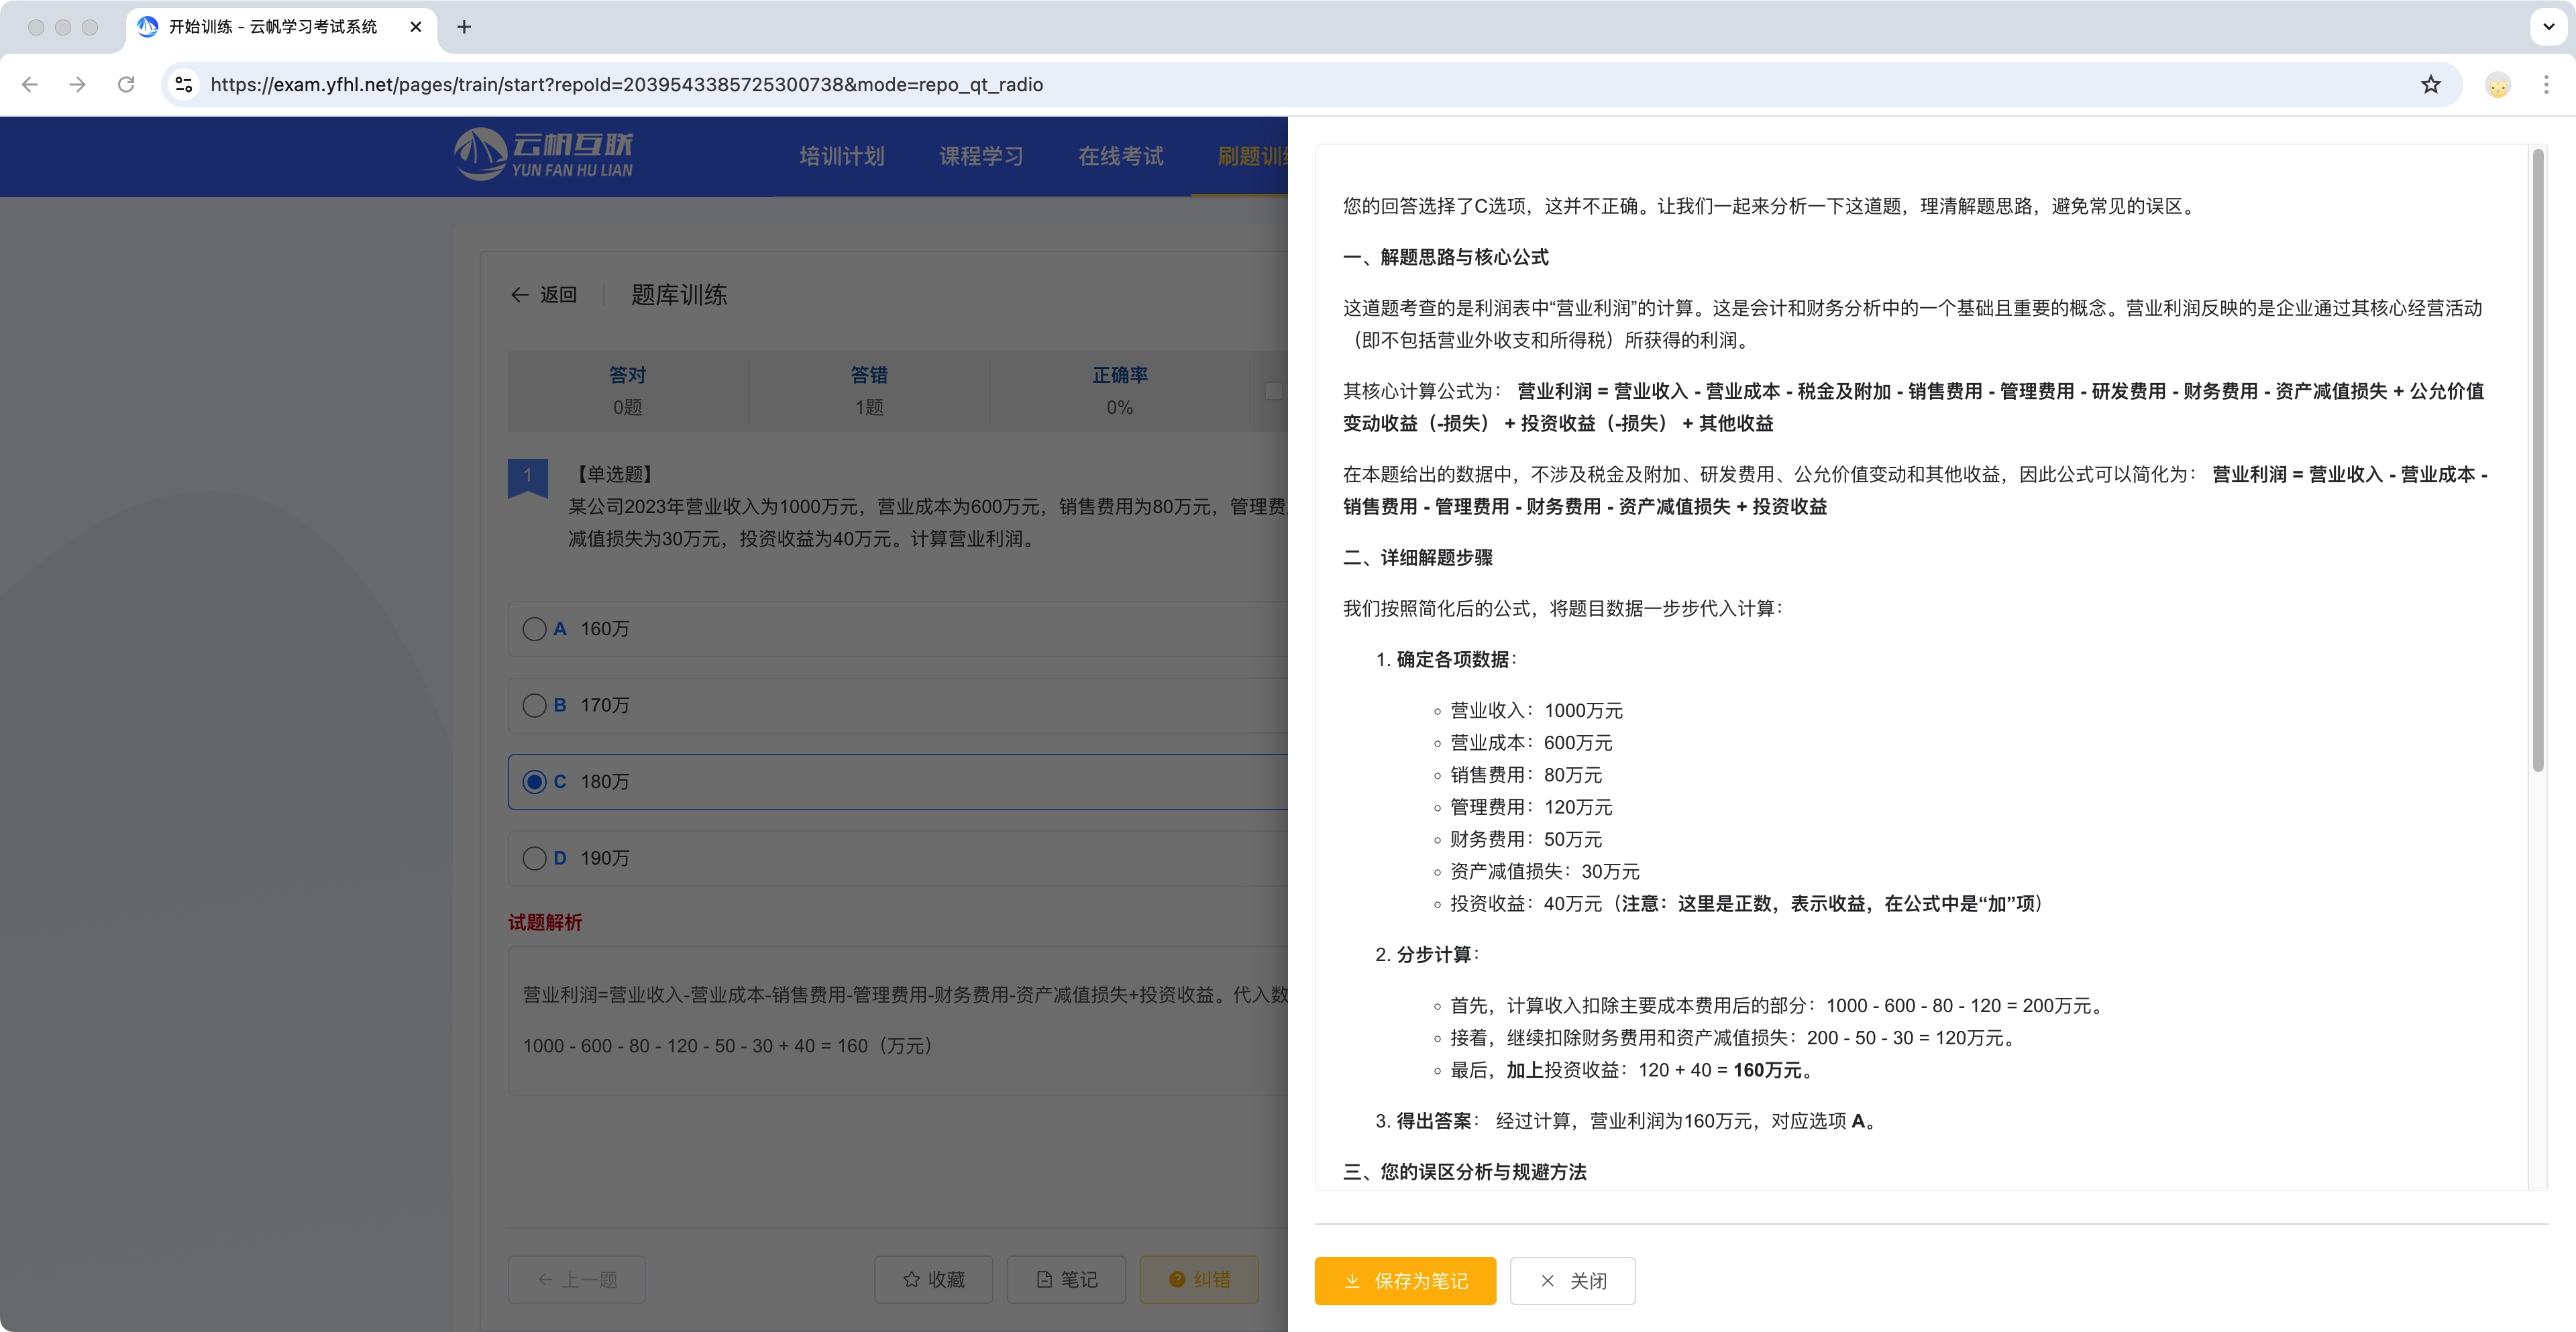2576x1332 pixels.
Task: Click the profile avatar in the browser toolbar
Action: tap(2497, 85)
